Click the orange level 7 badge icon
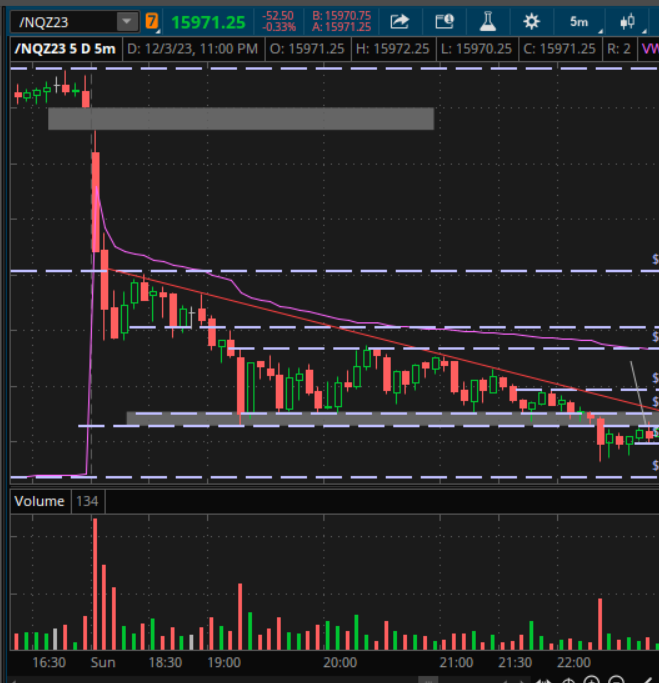659x683 pixels. pyautogui.click(x=152, y=21)
